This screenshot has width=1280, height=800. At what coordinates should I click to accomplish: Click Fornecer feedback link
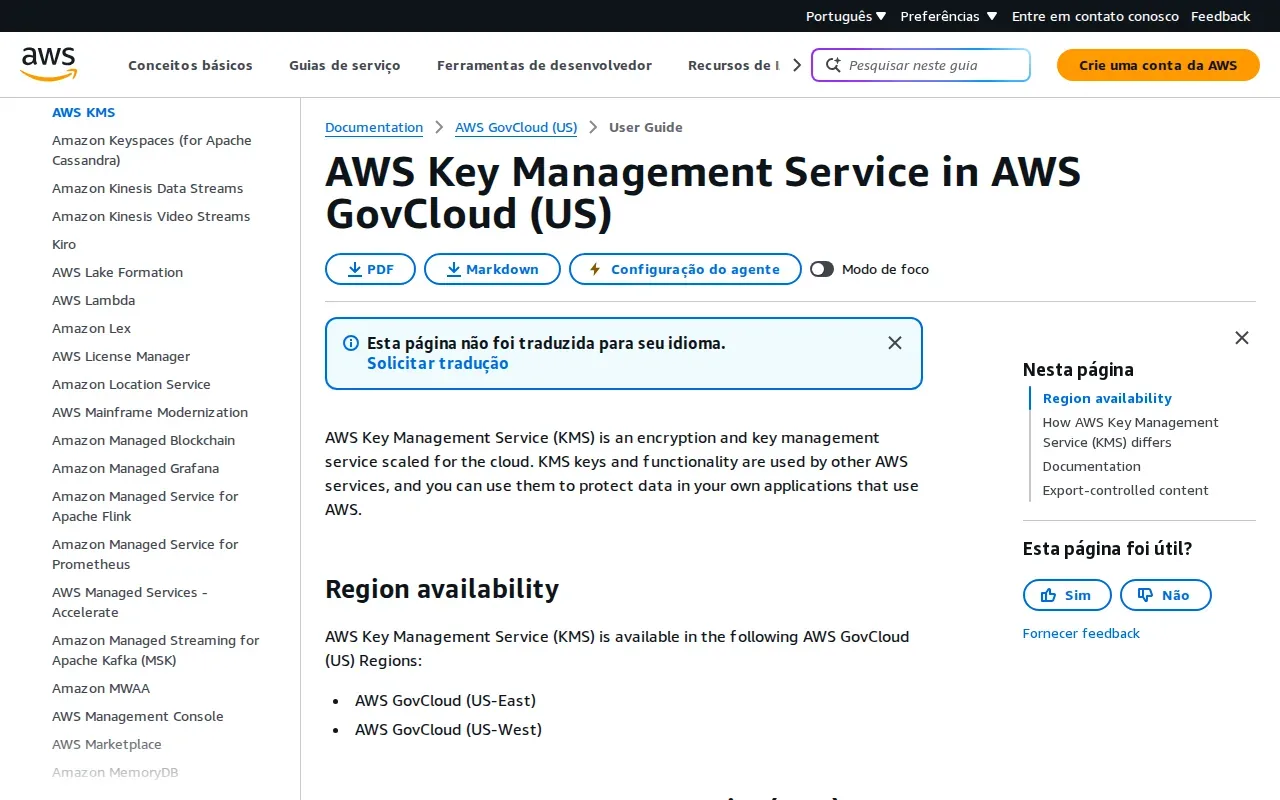click(x=1081, y=633)
